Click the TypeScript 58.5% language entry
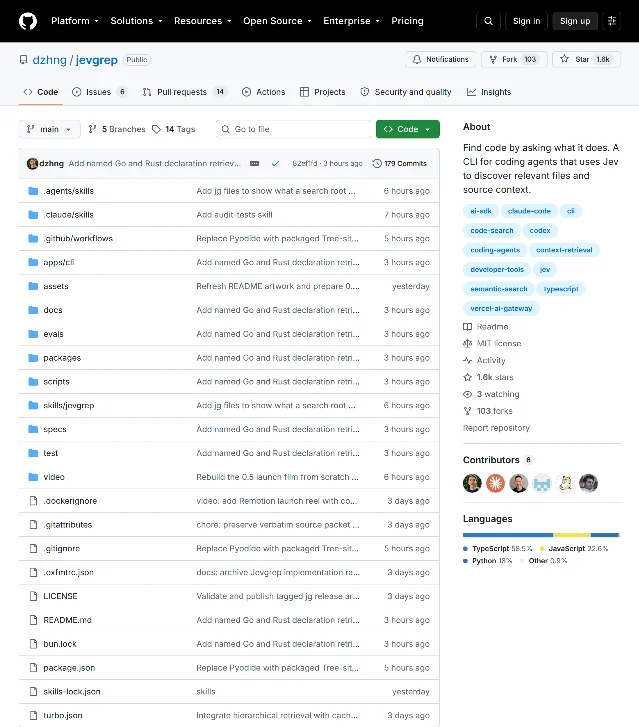The image size is (639, 727). click(498, 548)
